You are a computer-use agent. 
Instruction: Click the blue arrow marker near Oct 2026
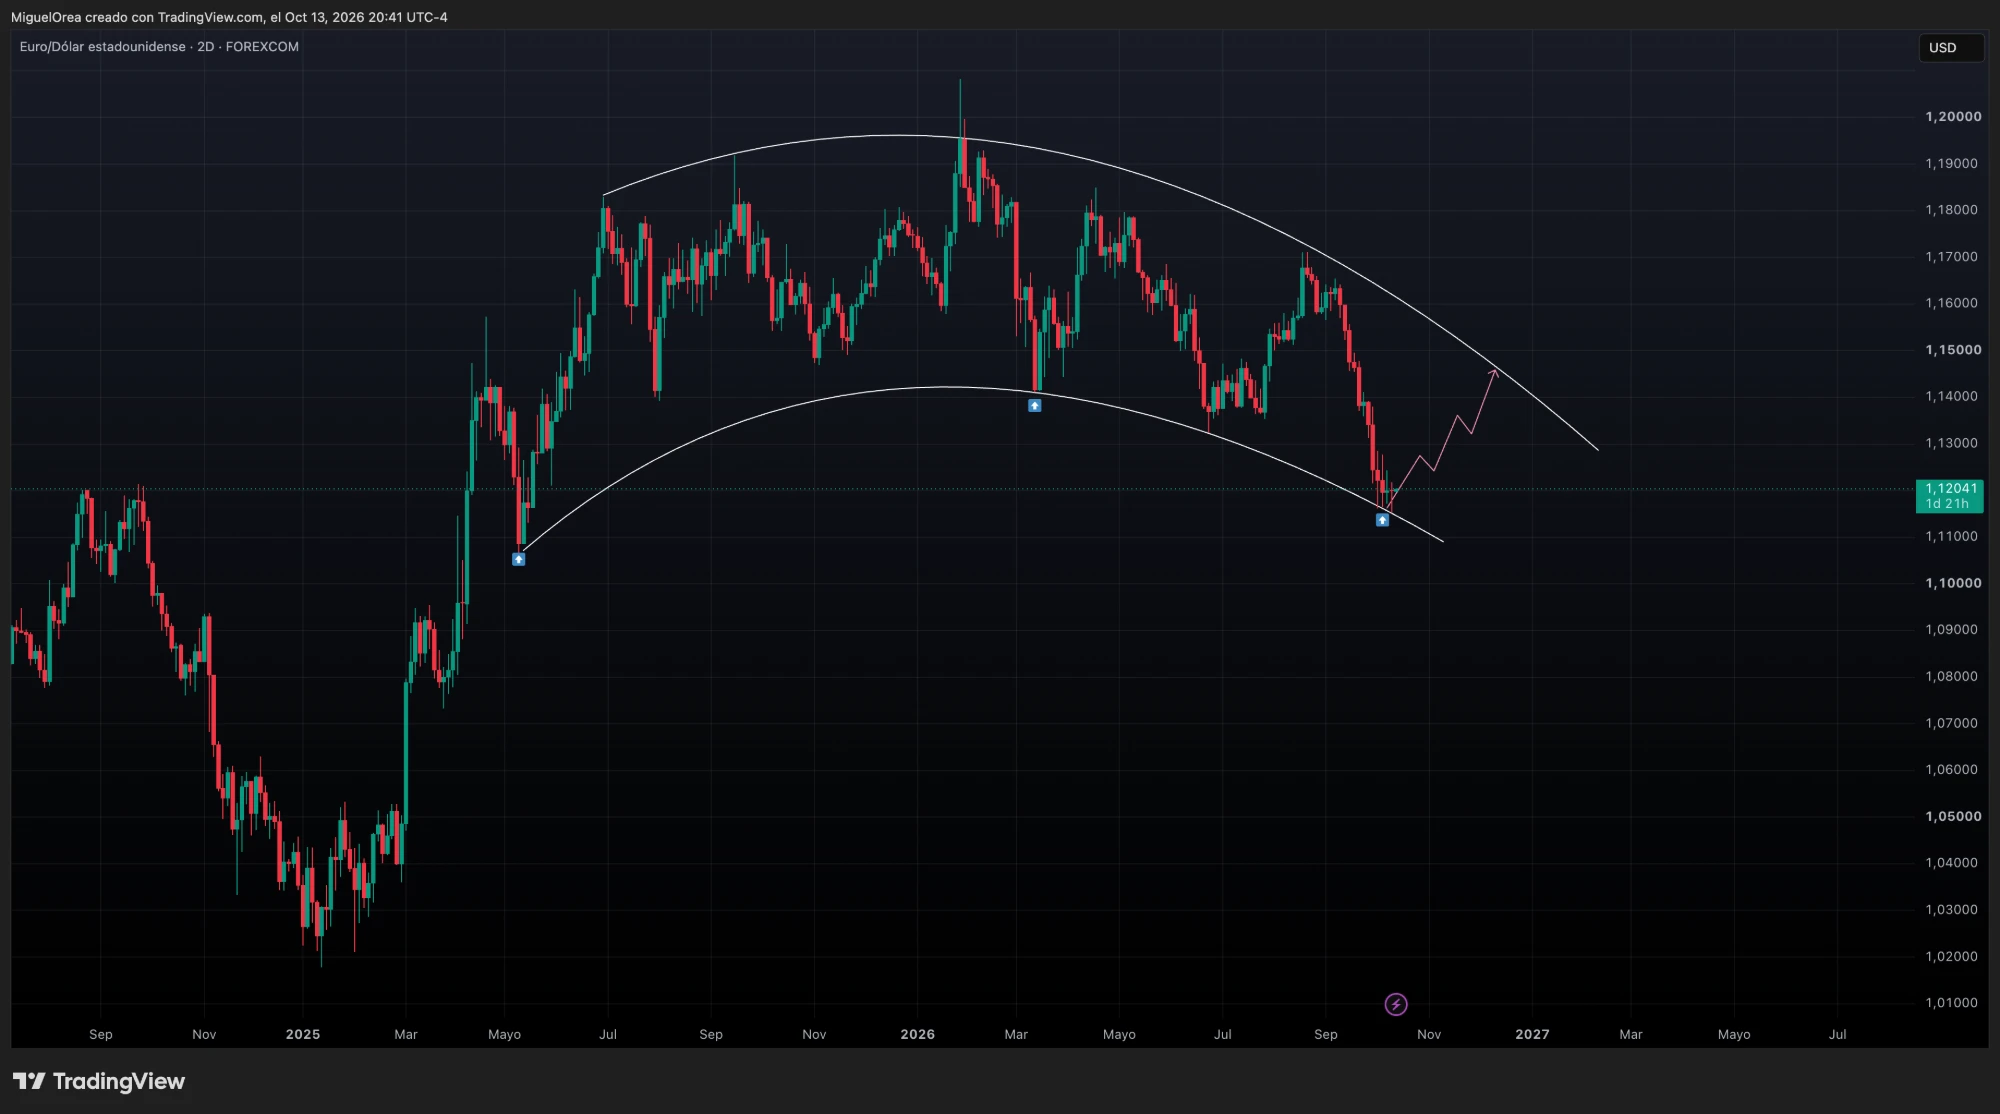[x=1382, y=520]
